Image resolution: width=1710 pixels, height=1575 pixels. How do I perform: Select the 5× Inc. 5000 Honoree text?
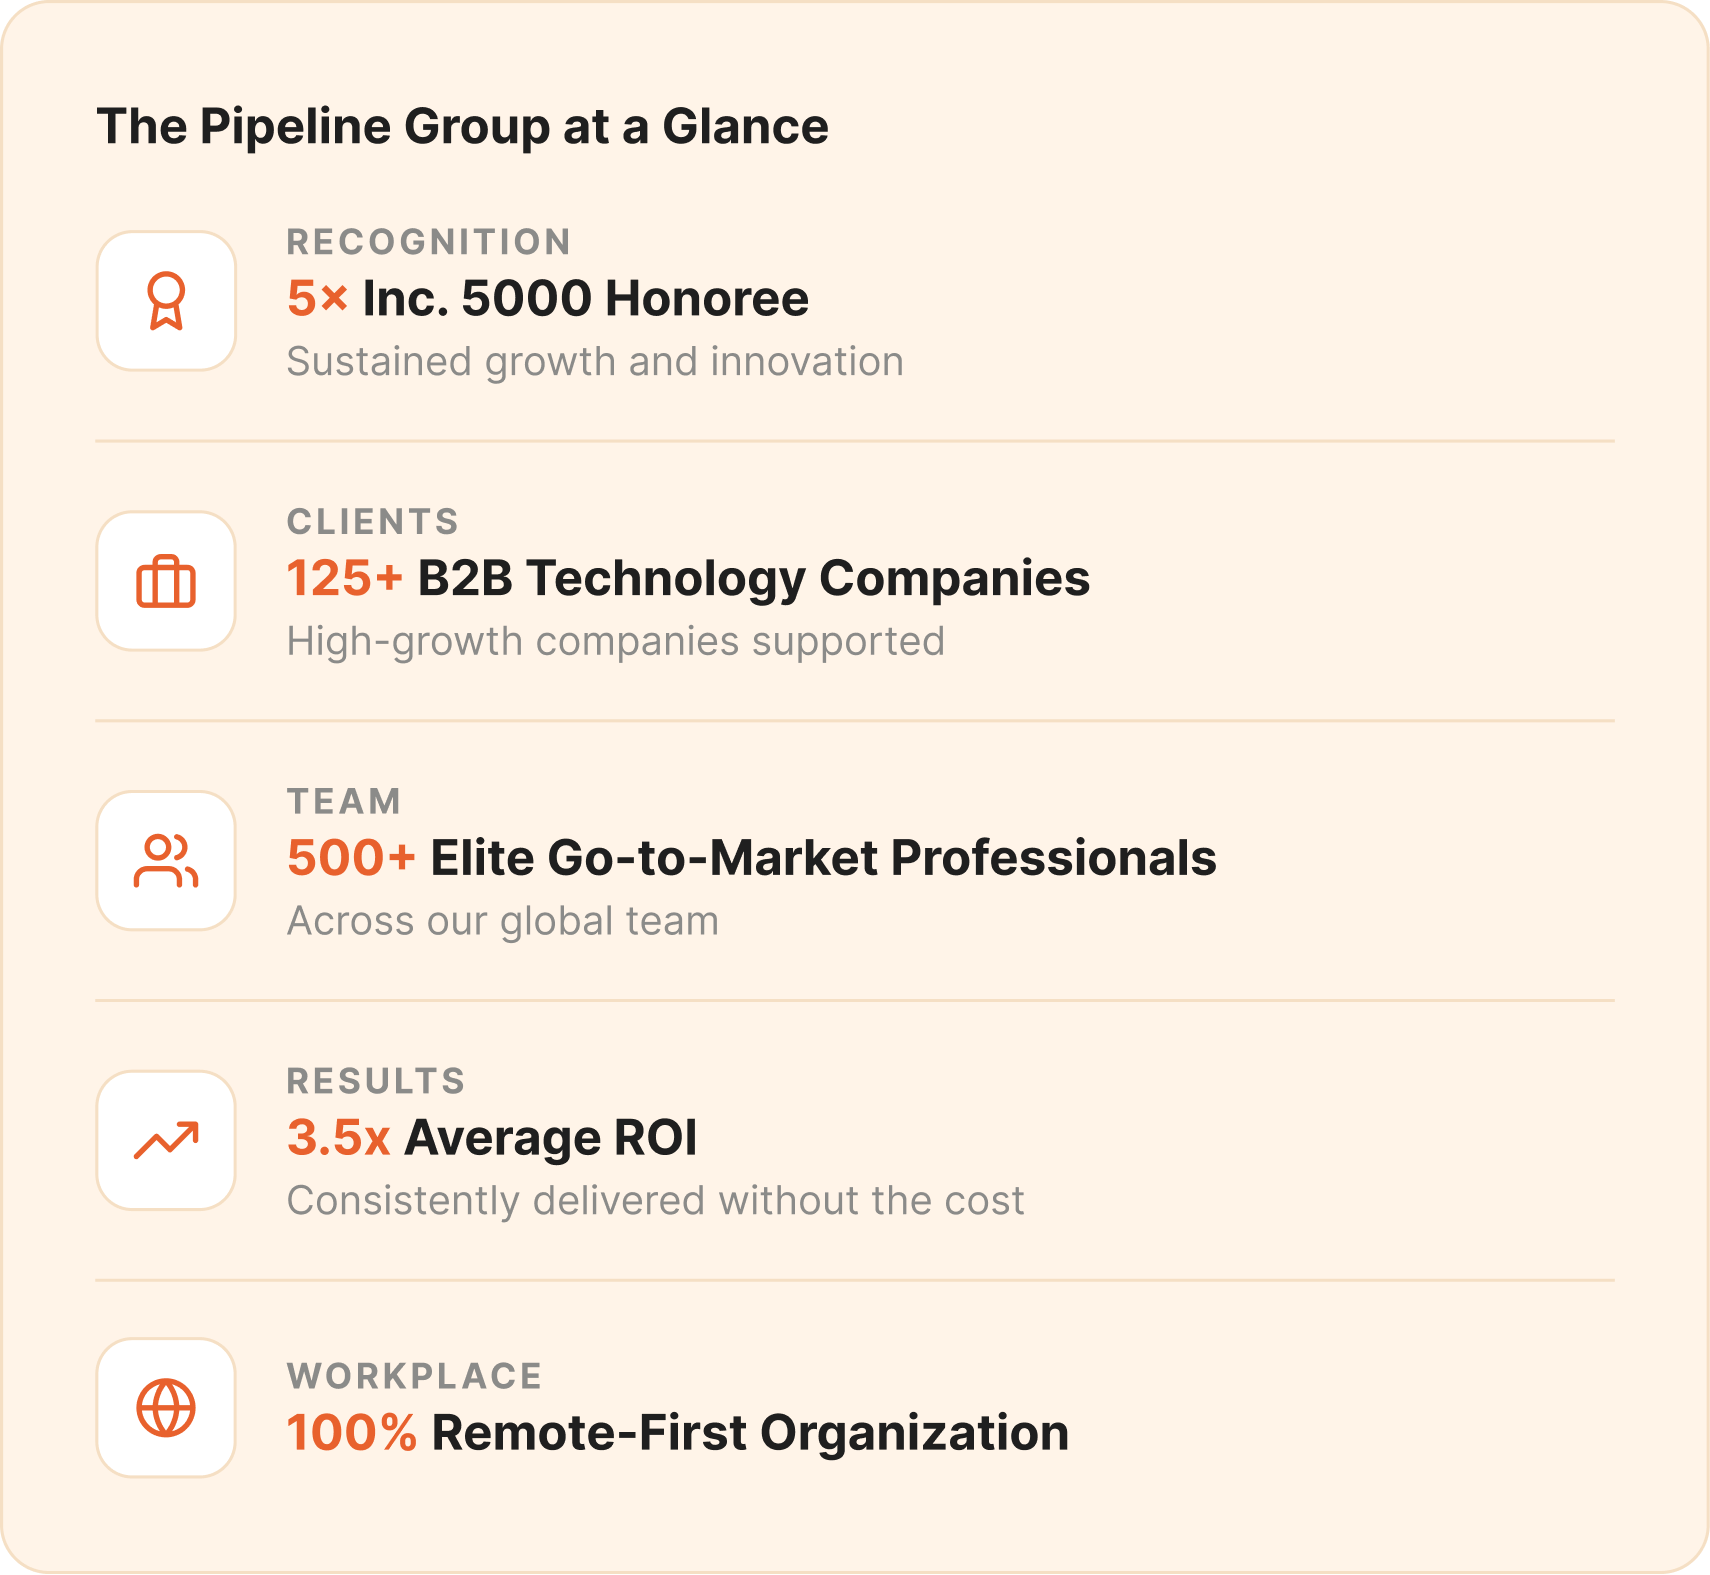click(x=548, y=298)
